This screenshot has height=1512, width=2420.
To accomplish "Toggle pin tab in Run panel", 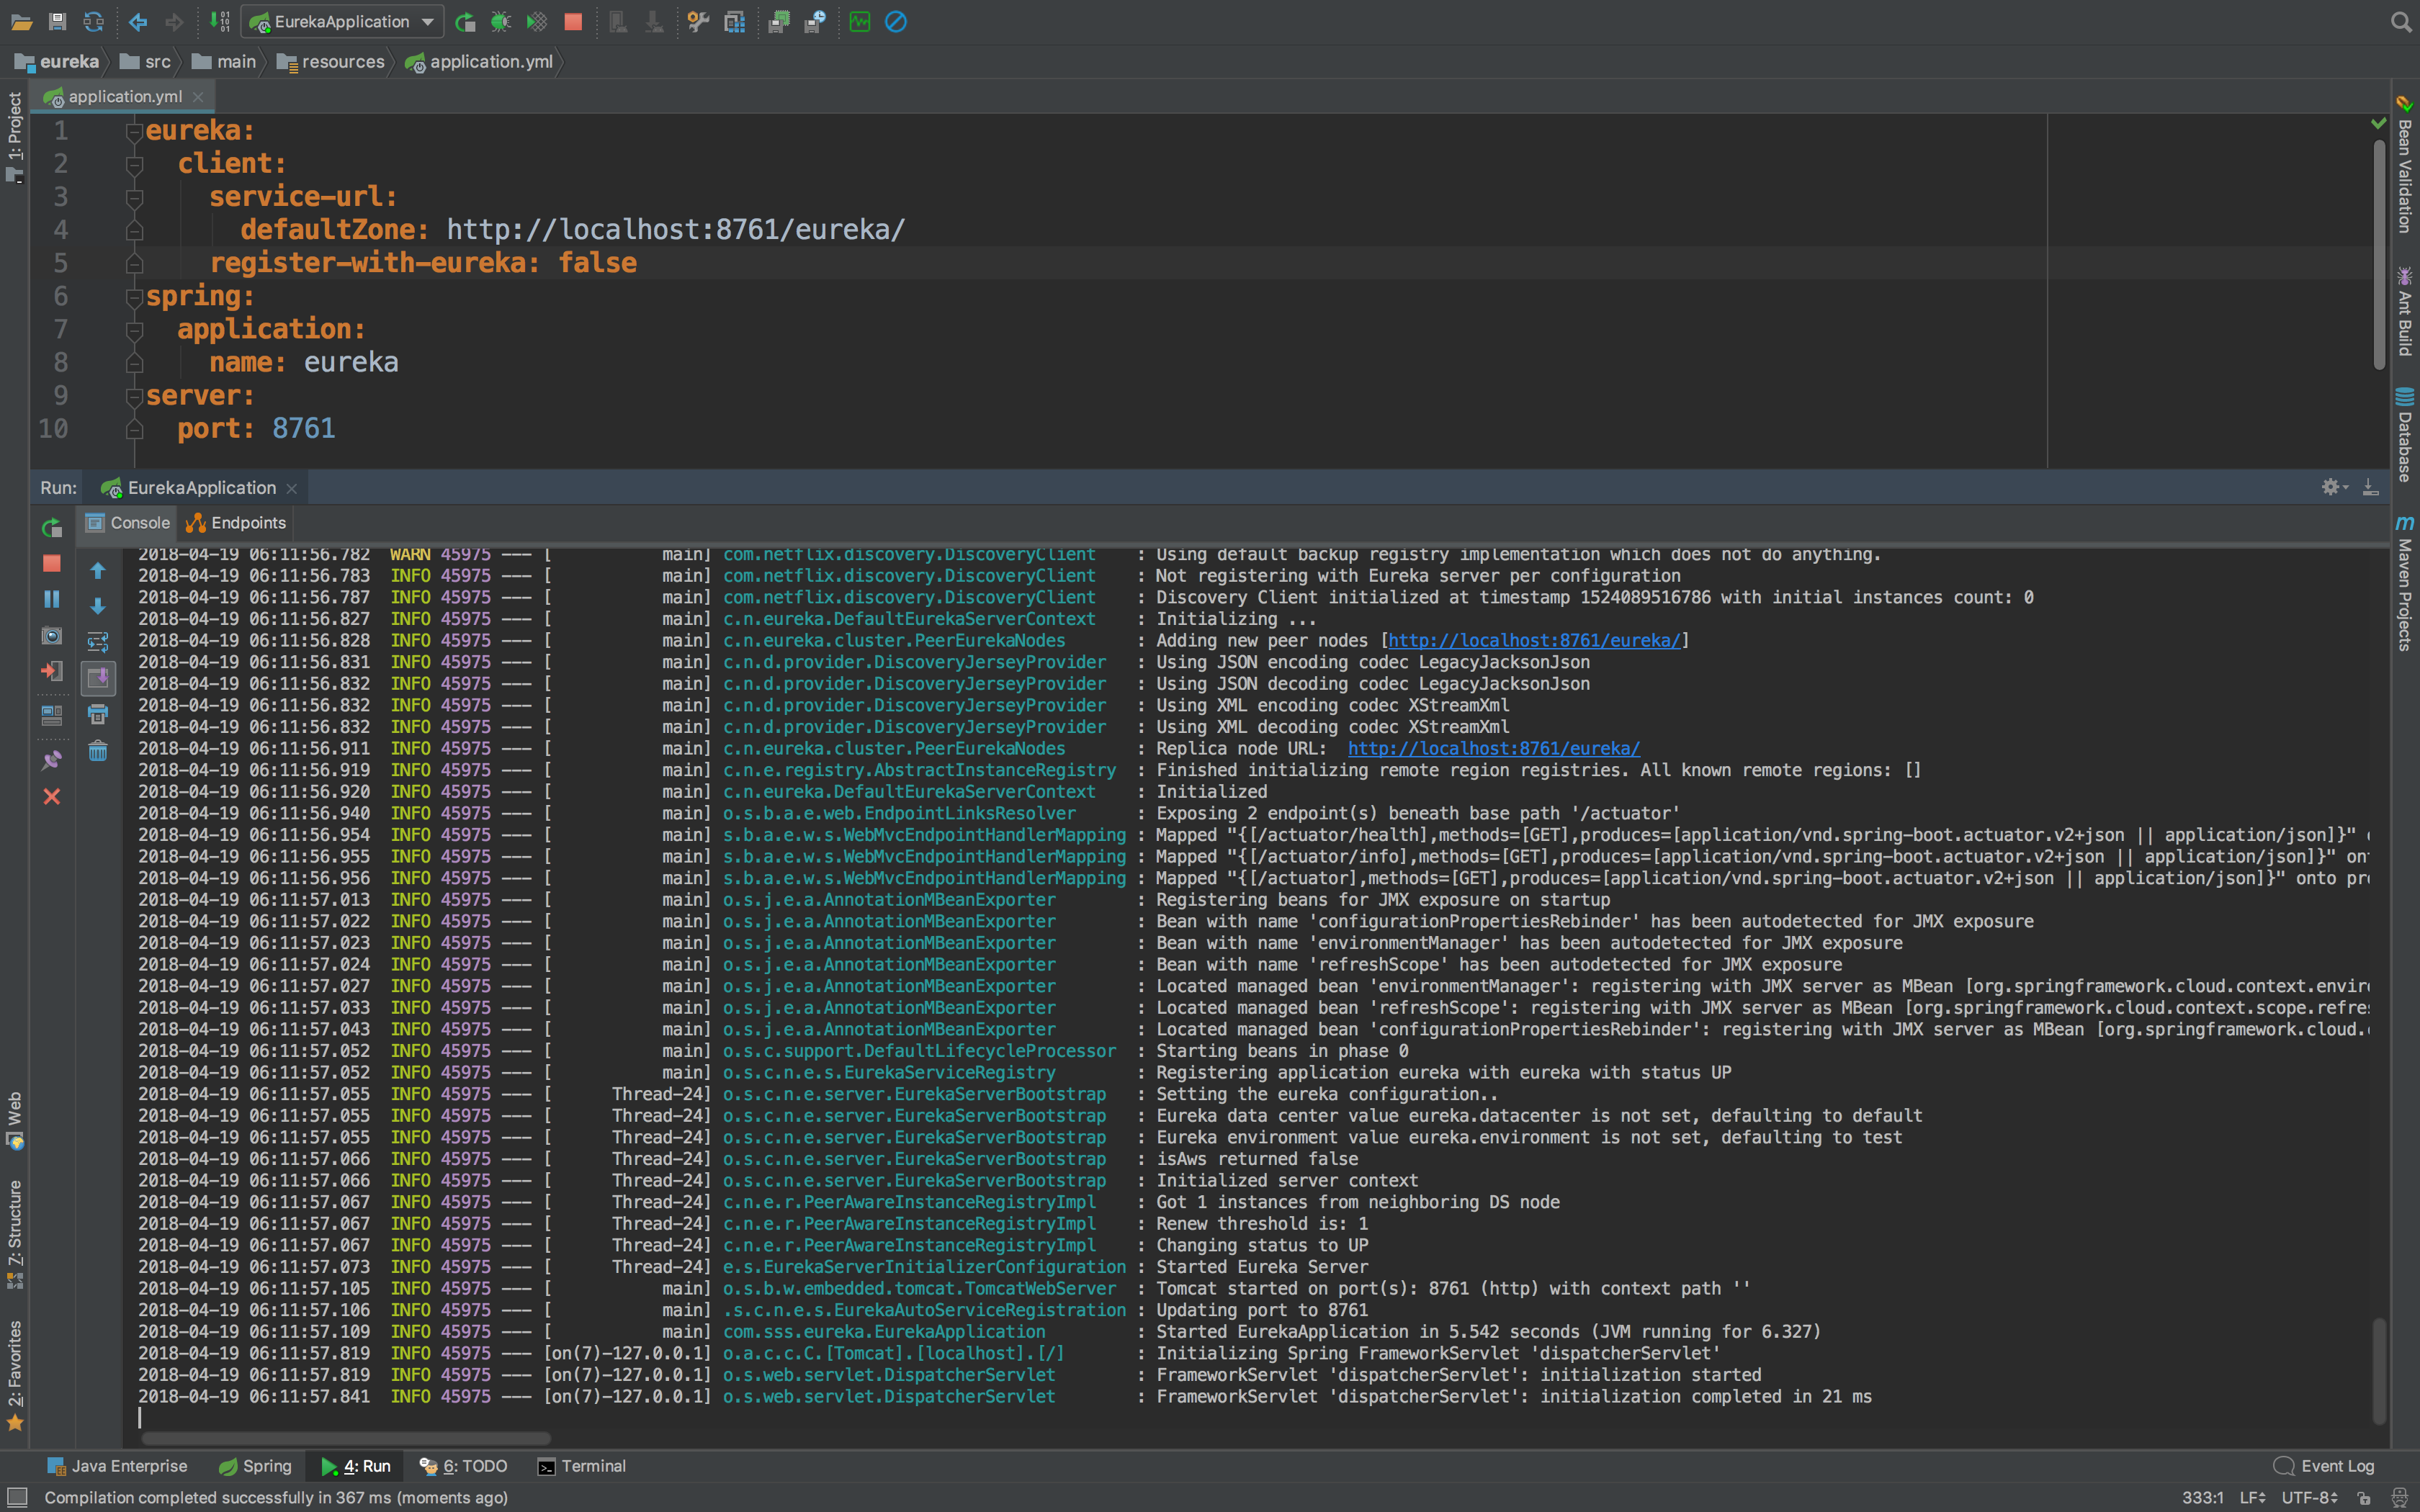I will pyautogui.click(x=52, y=760).
